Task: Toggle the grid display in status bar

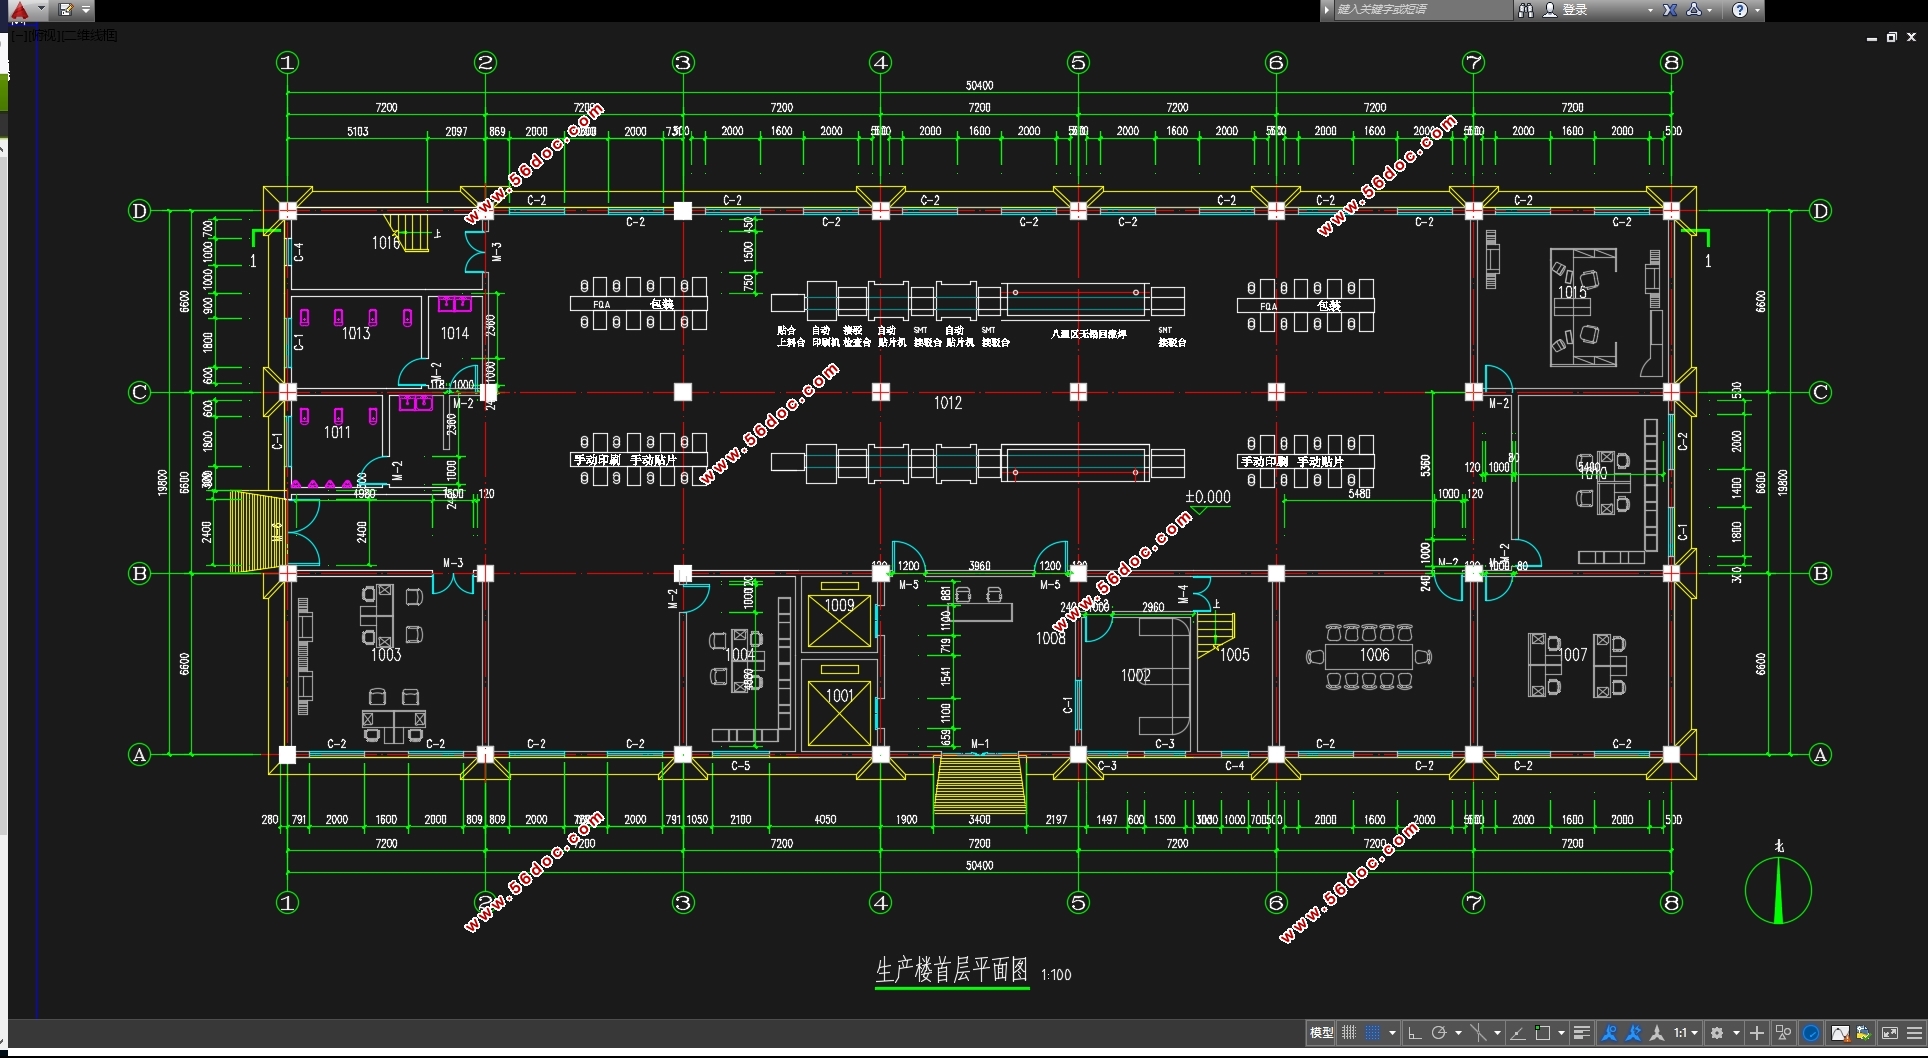Action: pyautogui.click(x=1349, y=1033)
